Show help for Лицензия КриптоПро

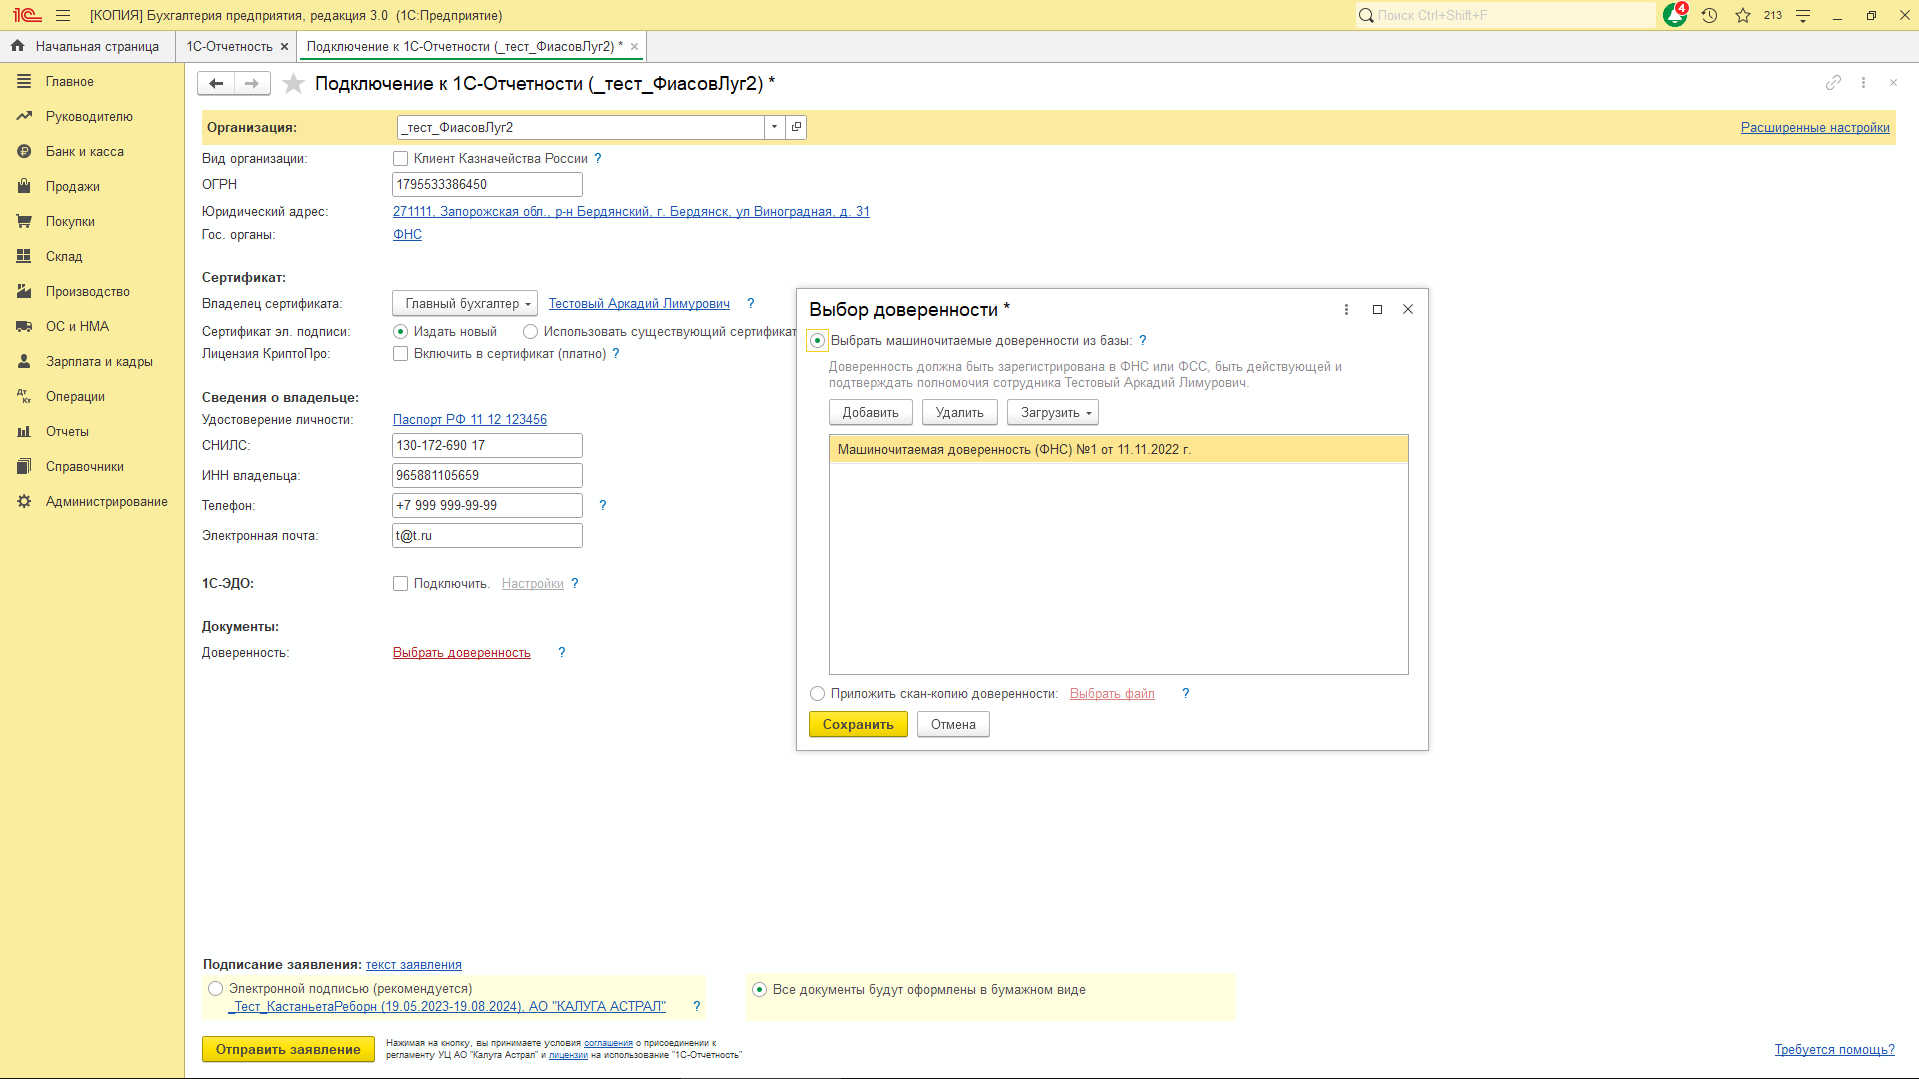pyautogui.click(x=616, y=353)
